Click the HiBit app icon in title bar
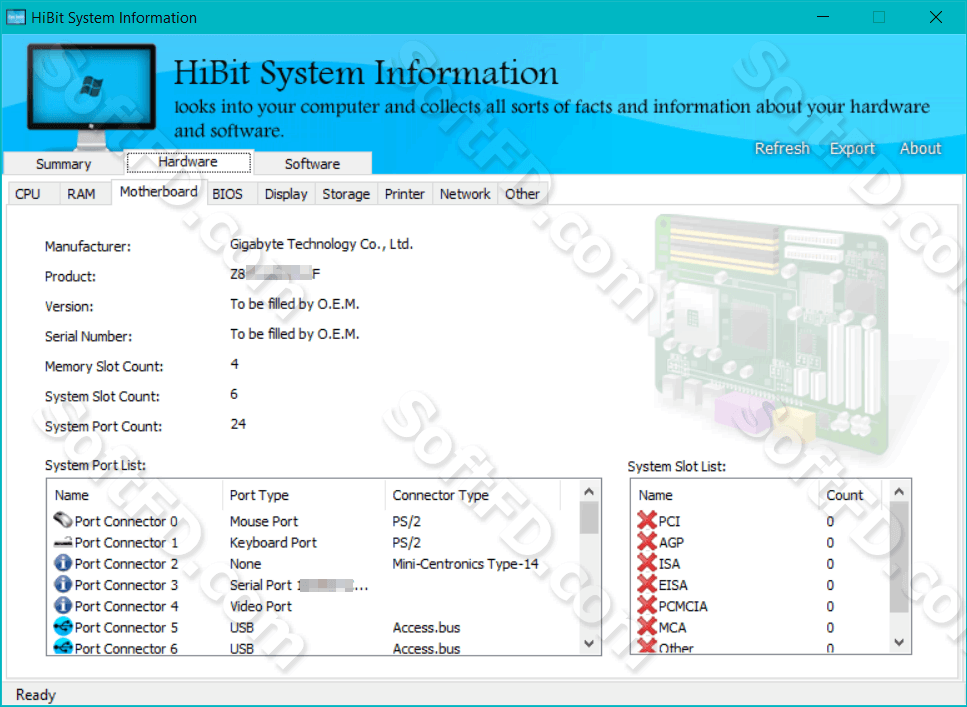The image size is (967, 707). pyautogui.click(x=15, y=17)
